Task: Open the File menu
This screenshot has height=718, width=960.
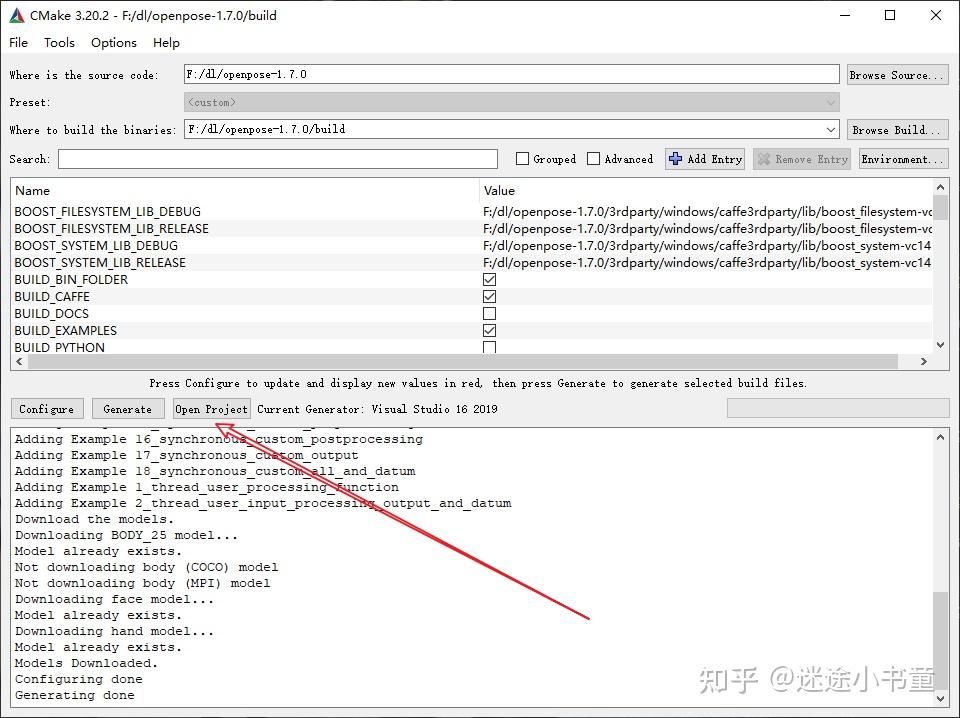Action: click(18, 42)
